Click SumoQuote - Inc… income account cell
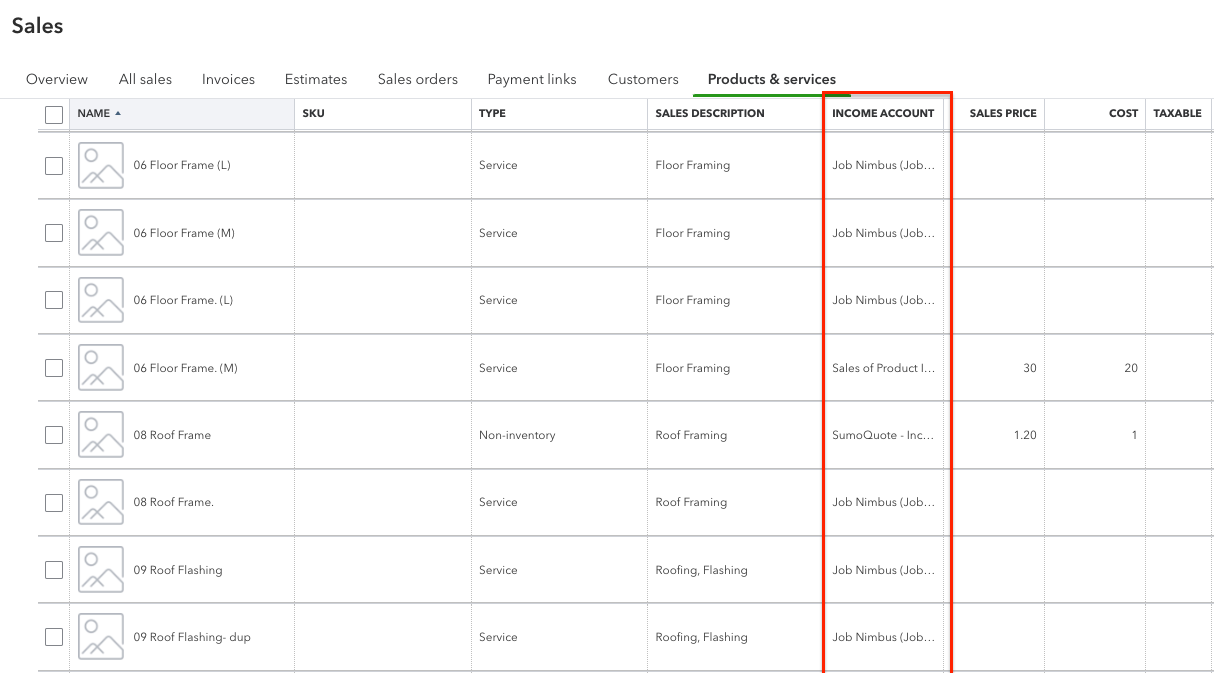The height and width of the screenshot is (673, 1214). pyautogui.click(x=883, y=435)
